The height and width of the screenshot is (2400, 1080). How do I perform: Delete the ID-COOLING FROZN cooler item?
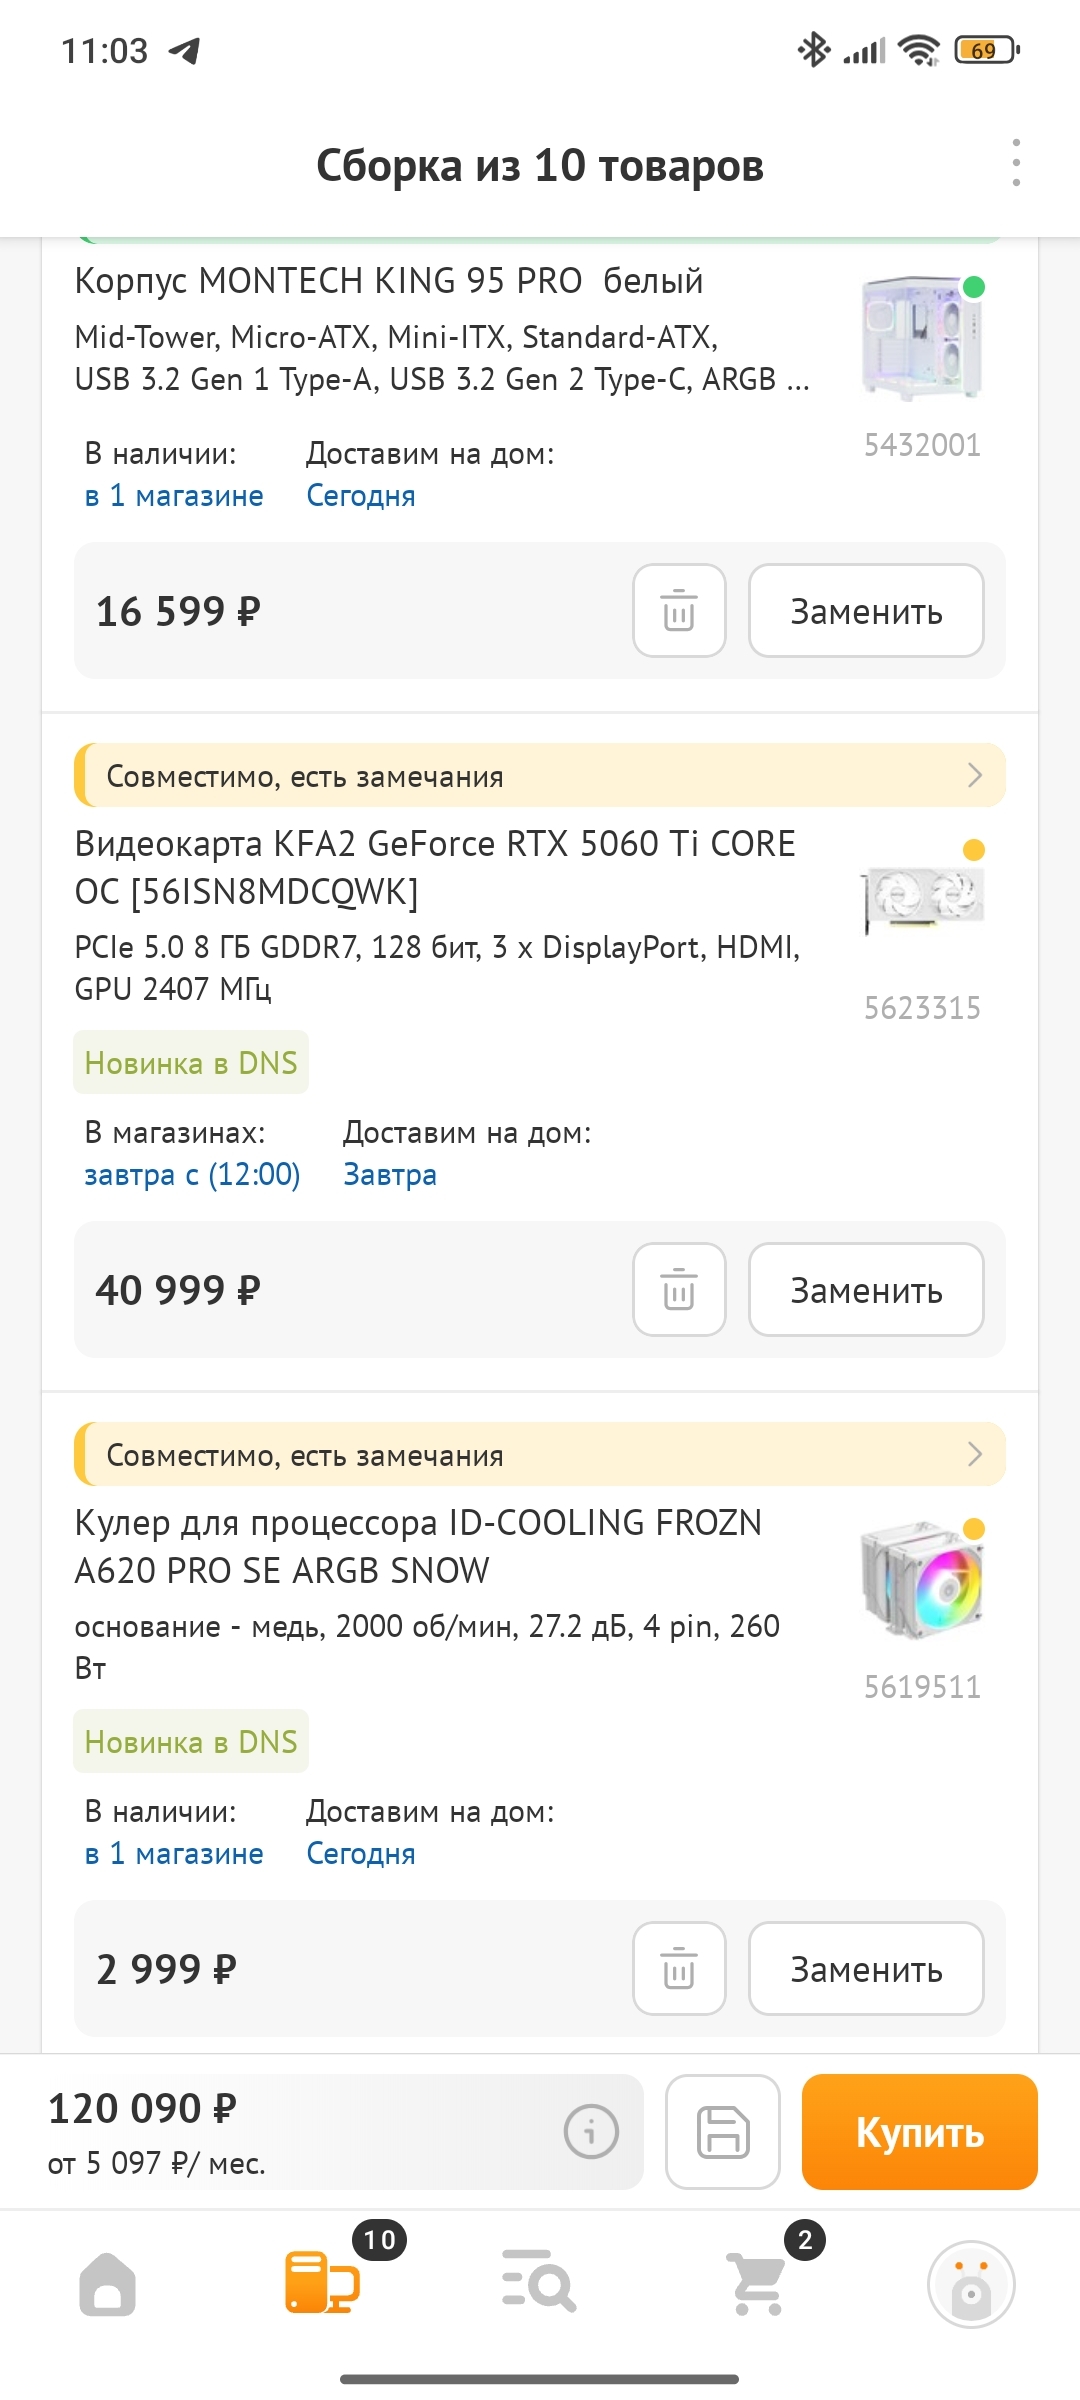point(679,1969)
